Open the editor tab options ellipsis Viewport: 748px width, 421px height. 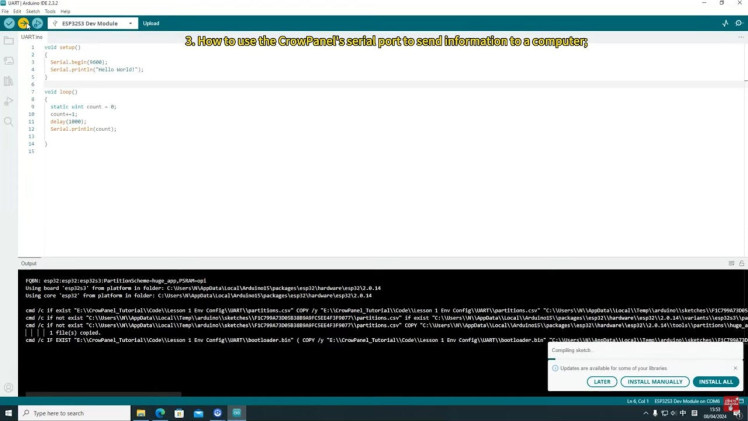(741, 37)
